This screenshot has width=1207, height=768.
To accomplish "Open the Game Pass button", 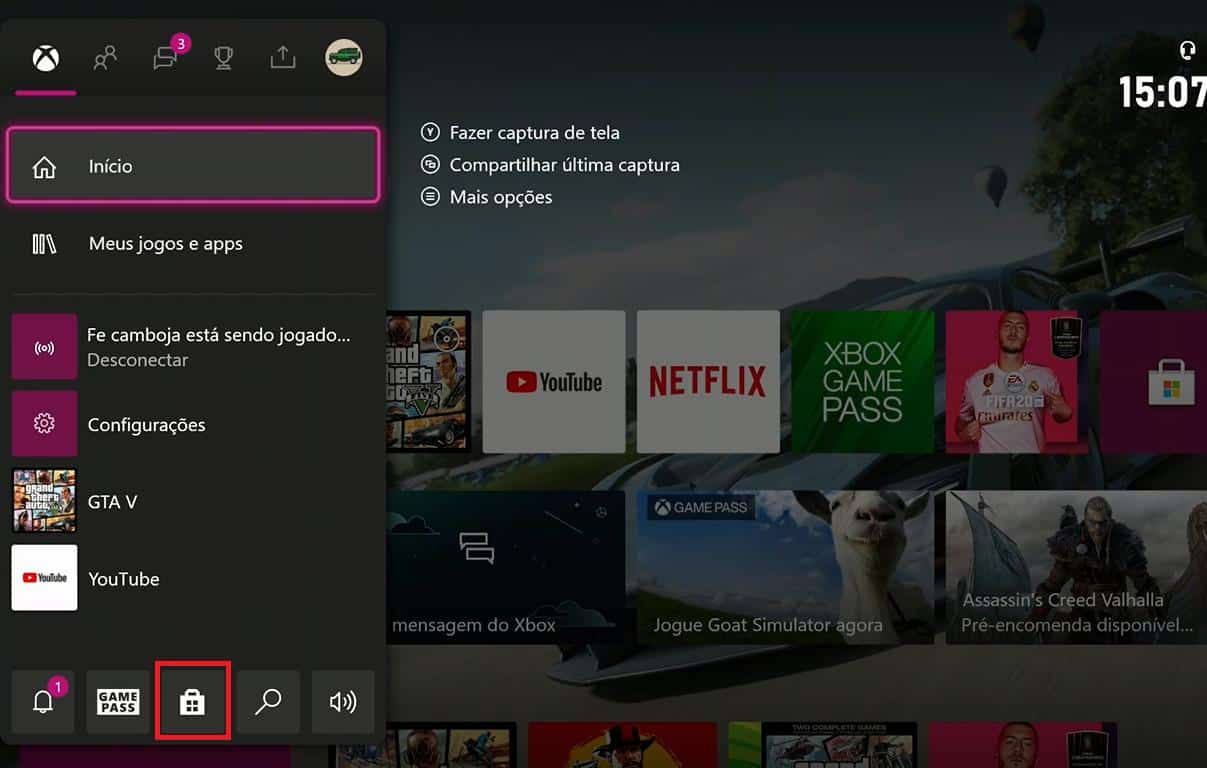I will [x=118, y=702].
